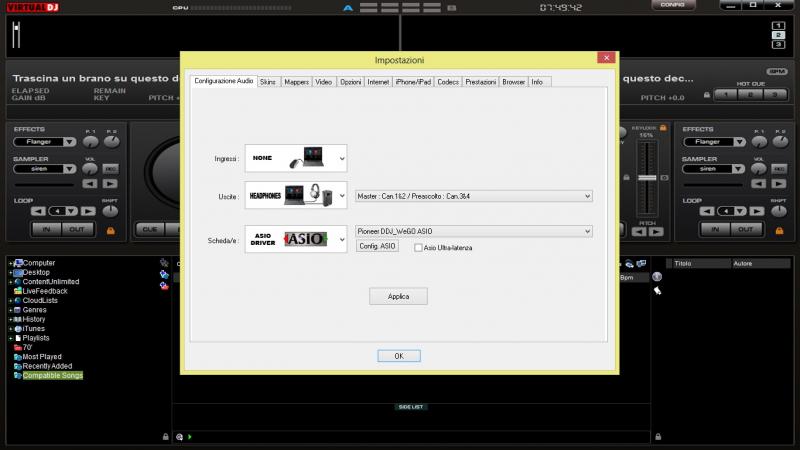
Task: Select Recently Added list
Action: tap(47, 366)
